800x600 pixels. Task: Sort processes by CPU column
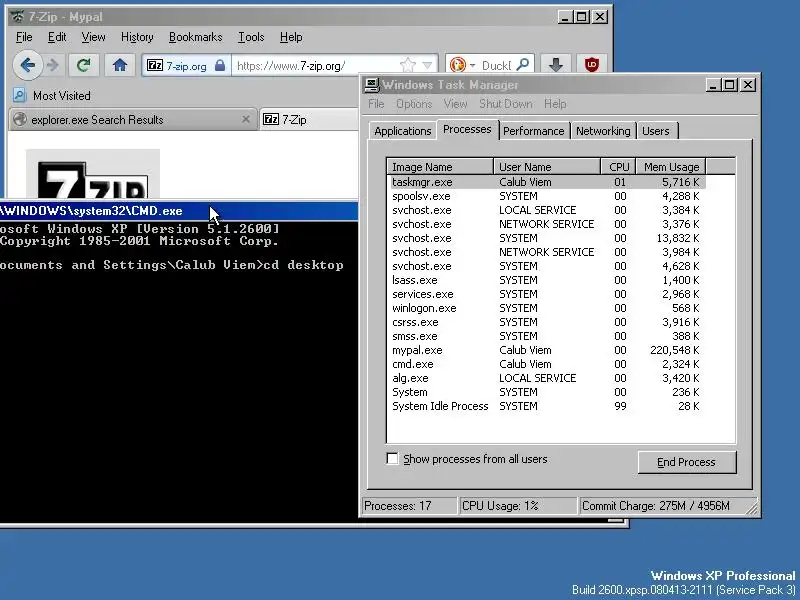click(x=619, y=167)
